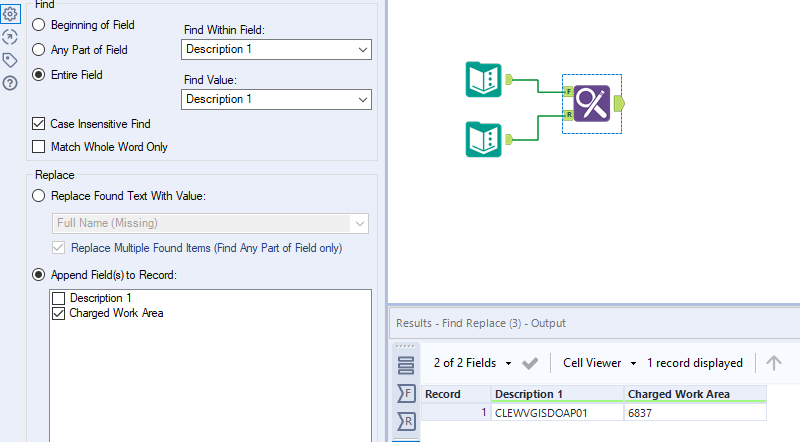
Task: Show the R input anchor results
Action: [406, 421]
